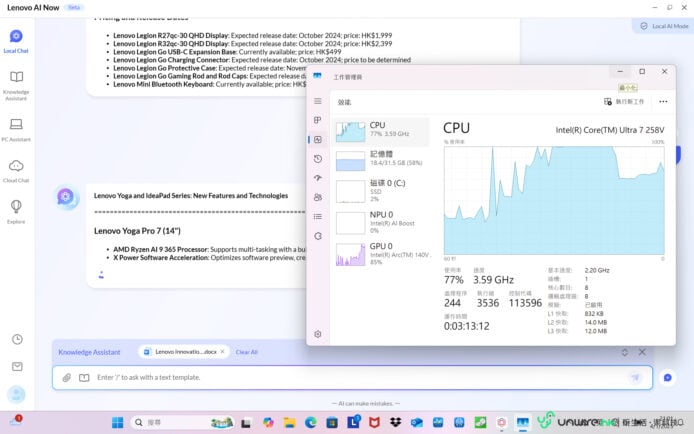The image size is (694, 434).
Task: Open the inbox icon in AI Now sidebar
Action: pyautogui.click(x=17, y=366)
